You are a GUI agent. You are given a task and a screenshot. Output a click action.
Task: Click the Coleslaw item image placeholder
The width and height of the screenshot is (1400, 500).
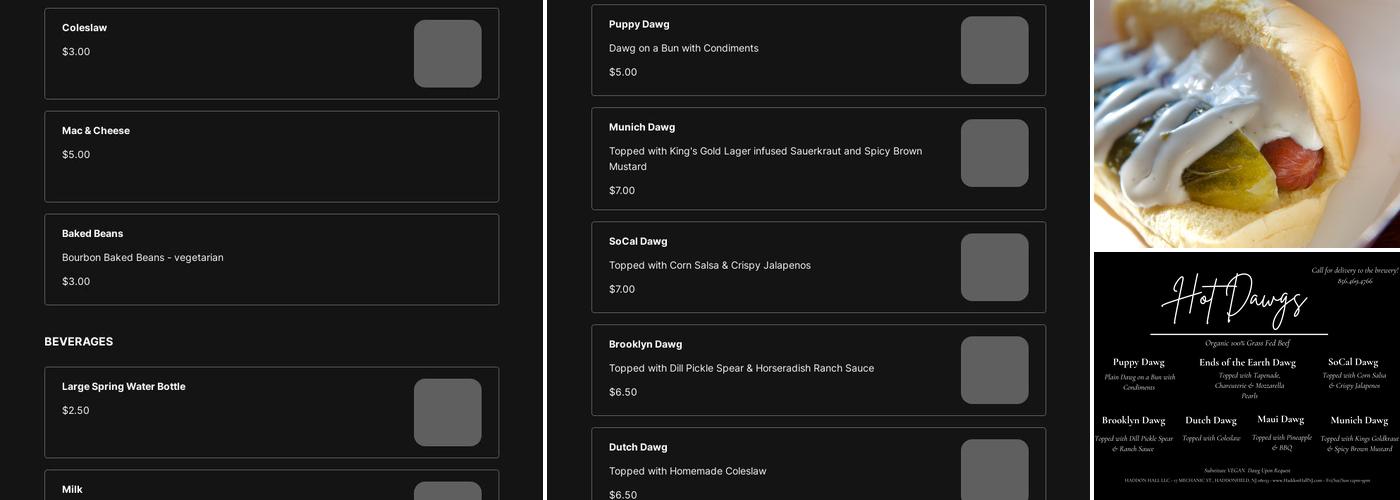[x=447, y=54]
